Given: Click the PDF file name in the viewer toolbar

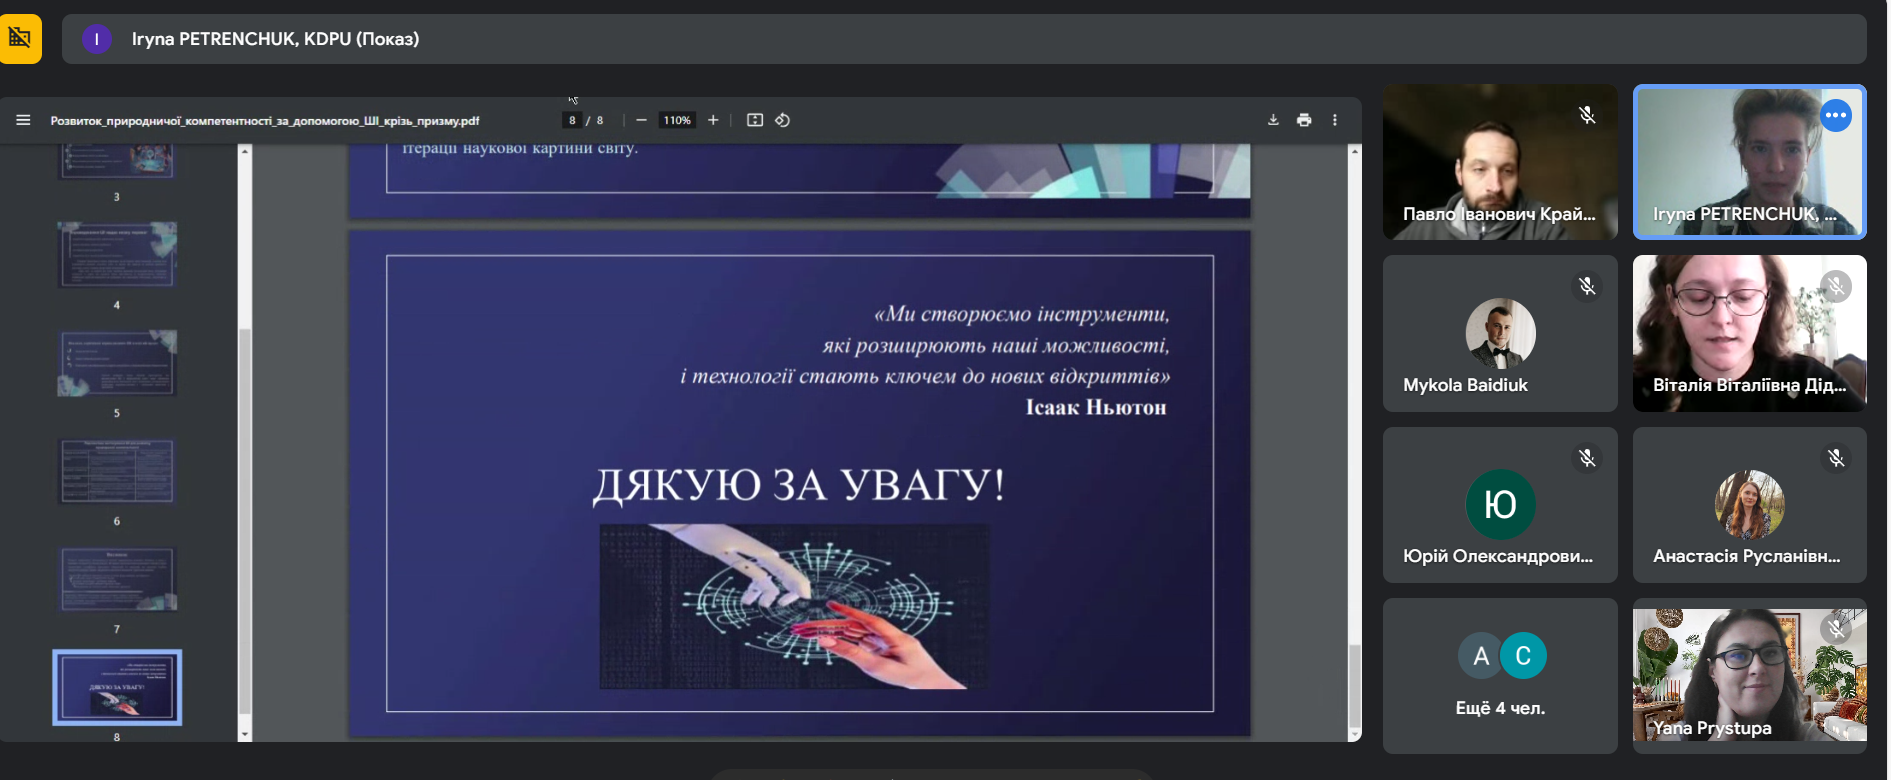Looking at the screenshot, I should [x=265, y=121].
